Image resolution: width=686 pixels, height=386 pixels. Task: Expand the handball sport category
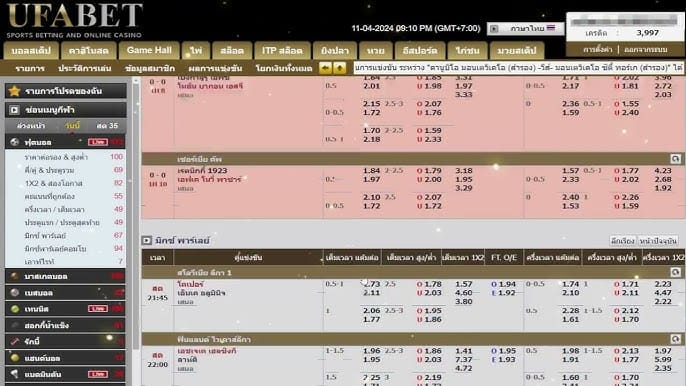(x=66, y=358)
